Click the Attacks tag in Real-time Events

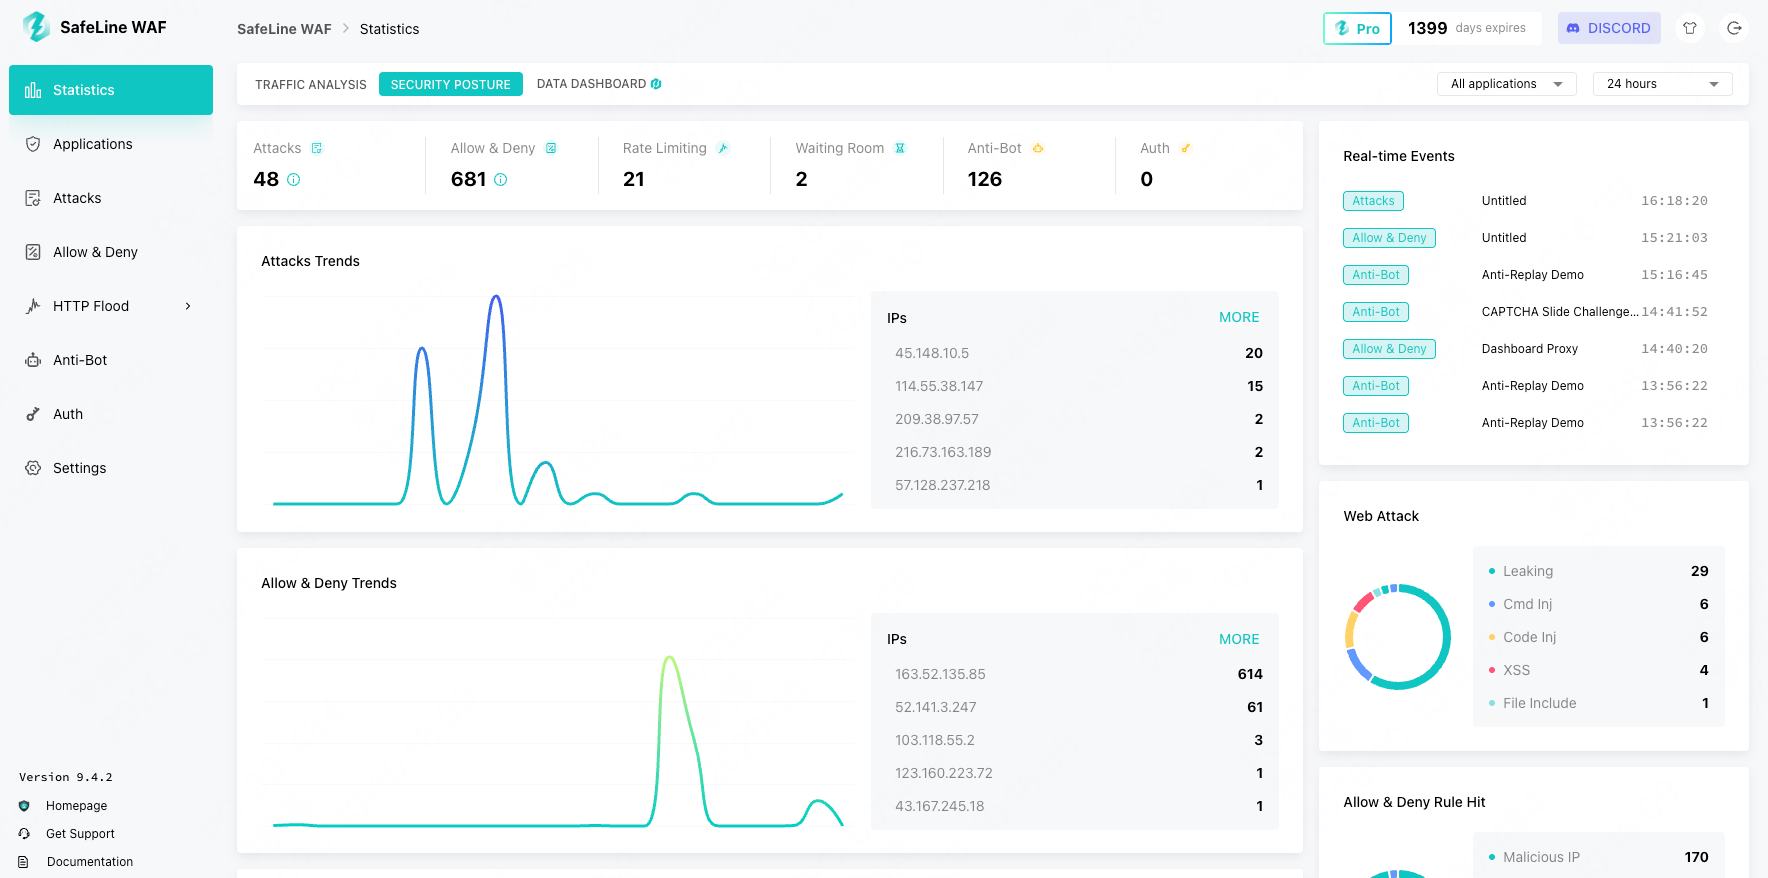click(1373, 201)
